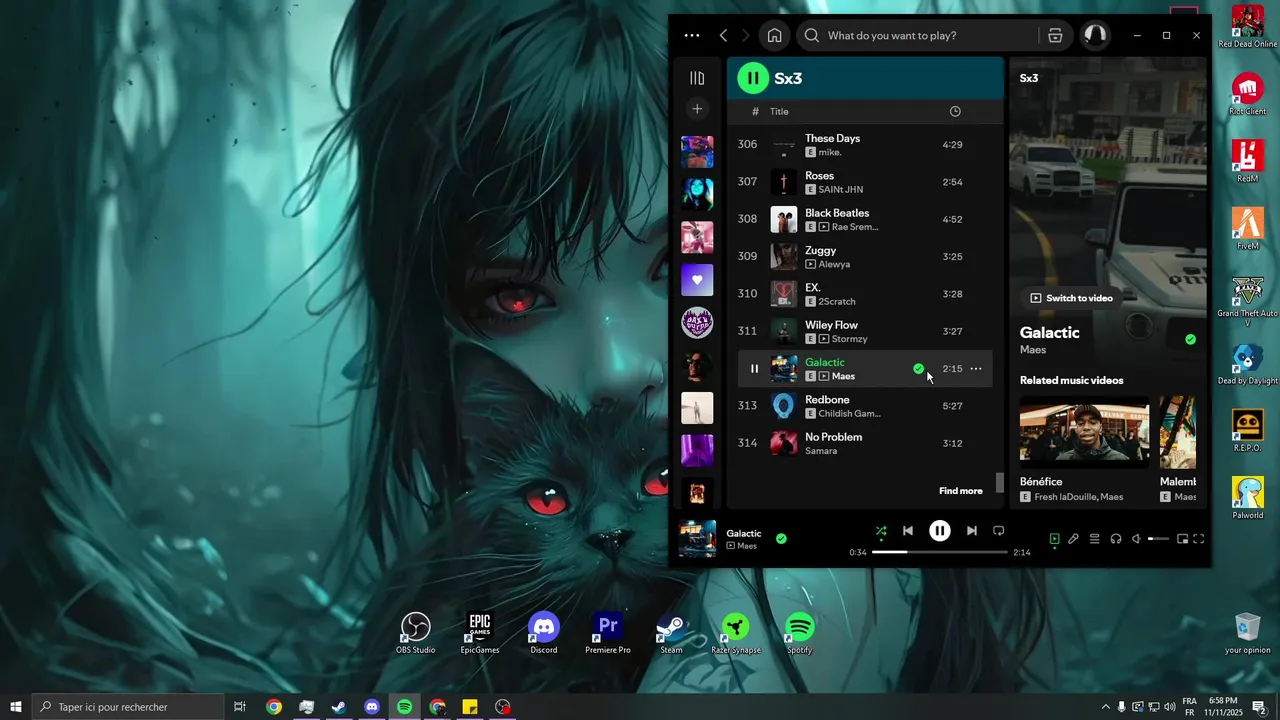Pause the Sx3 playlist with the green button

[753, 78]
